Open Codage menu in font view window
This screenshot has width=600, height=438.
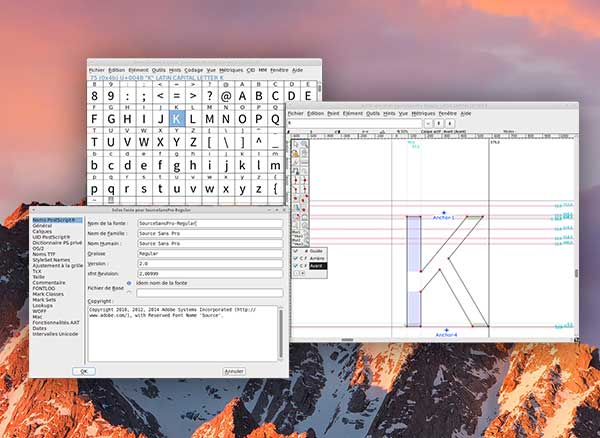194,70
